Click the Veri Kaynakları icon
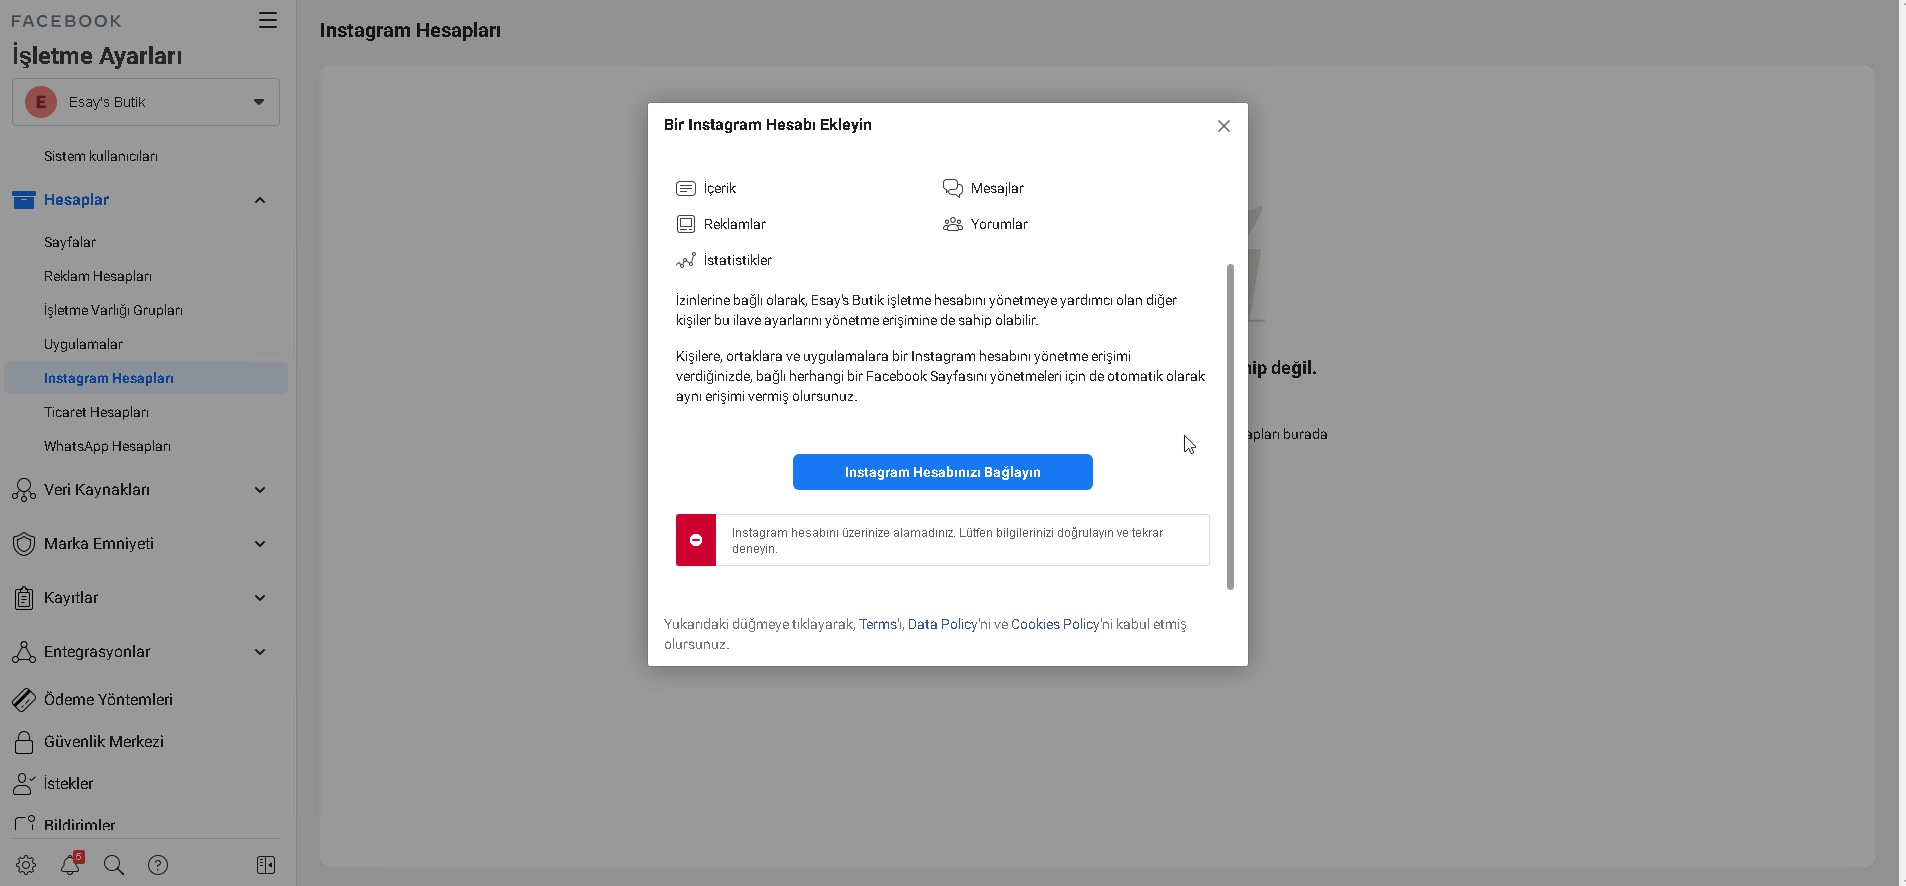1906x886 pixels. (24, 490)
